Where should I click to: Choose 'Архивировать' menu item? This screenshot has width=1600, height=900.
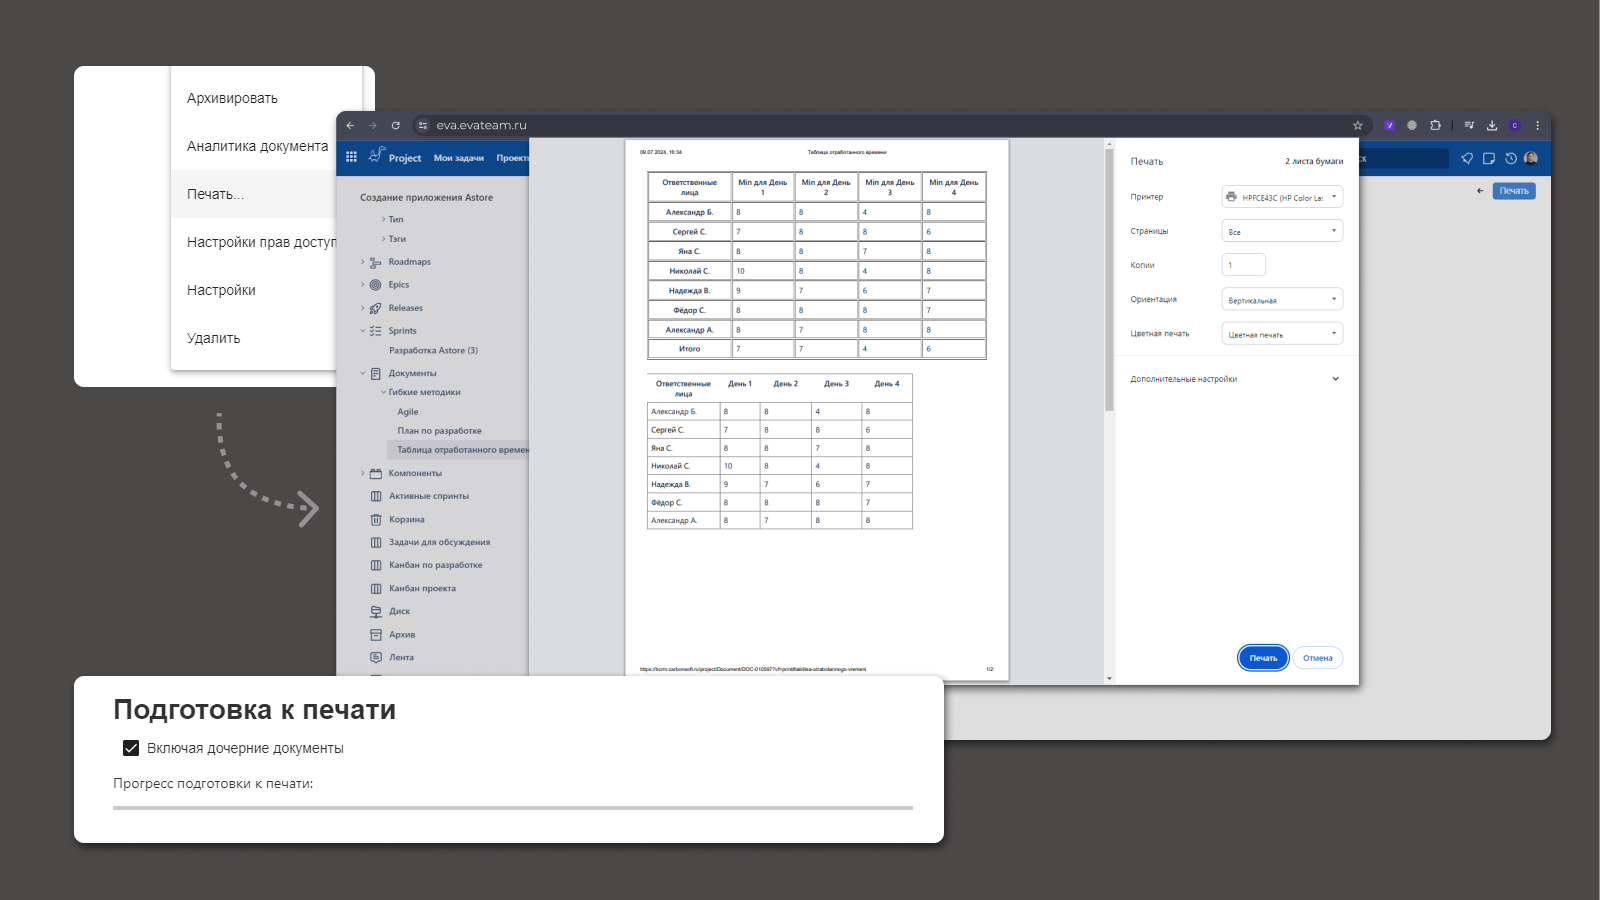[232, 98]
